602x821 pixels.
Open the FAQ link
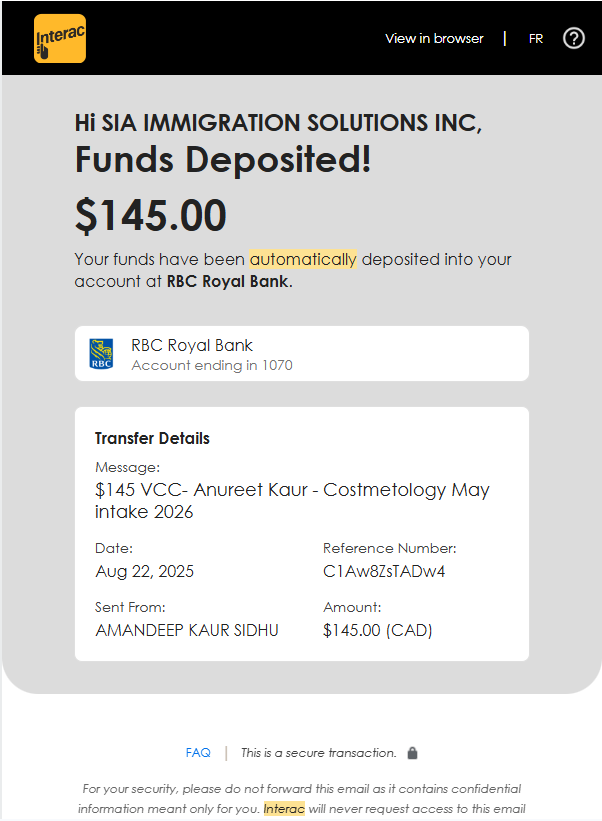(x=198, y=753)
